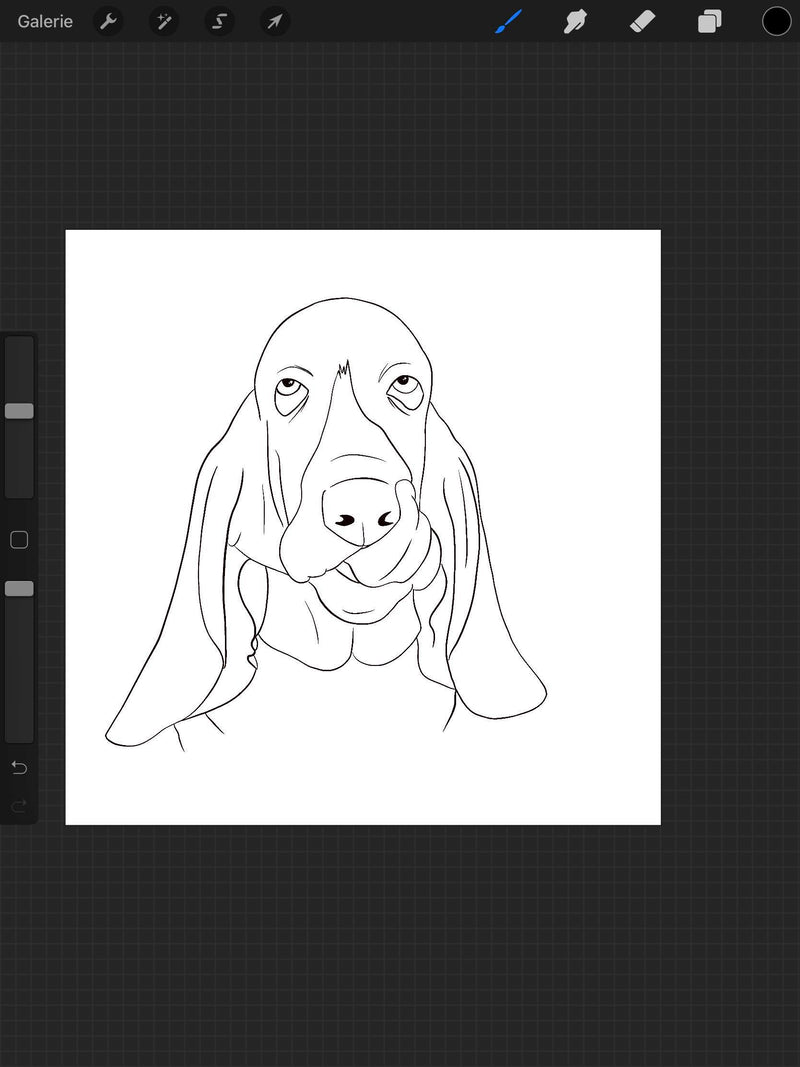Image resolution: width=800 pixels, height=1067 pixels.
Task: Open the Actions wrench menu
Action: (108, 21)
